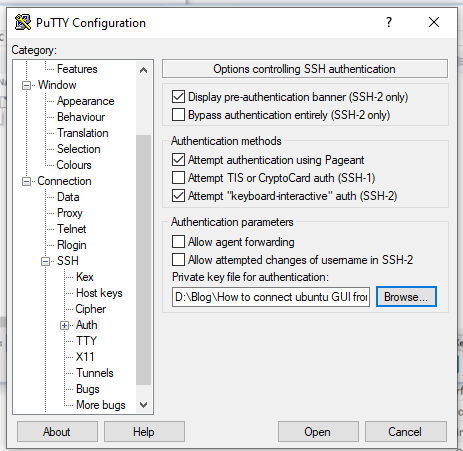The image size is (463, 451).
Task: Click the Browse... button
Action: pyautogui.click(x=406, y=296)
